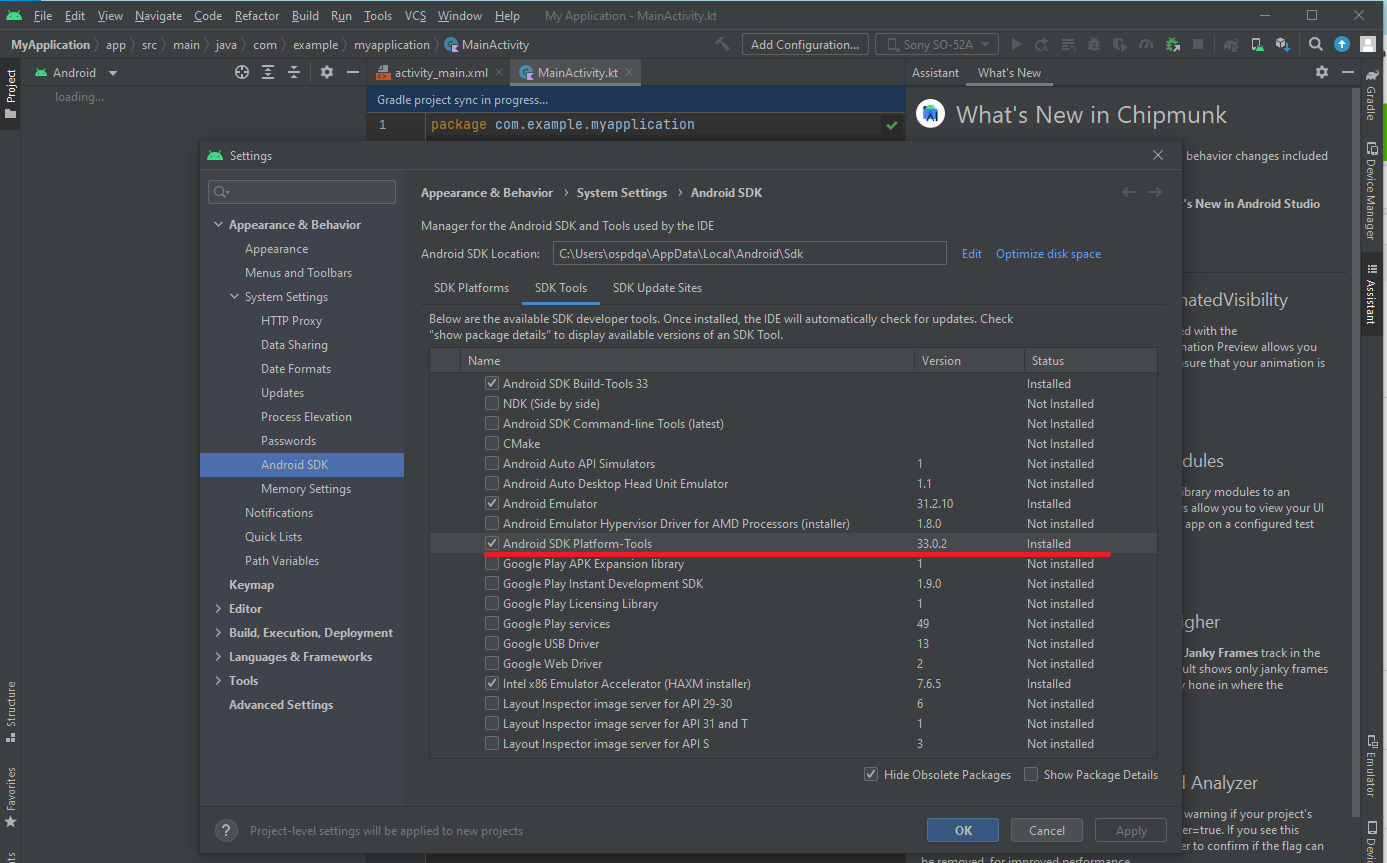Click Expand All icon in Project panel
This screenshot has height=863, width=1387.
click(x=268, y=72)
